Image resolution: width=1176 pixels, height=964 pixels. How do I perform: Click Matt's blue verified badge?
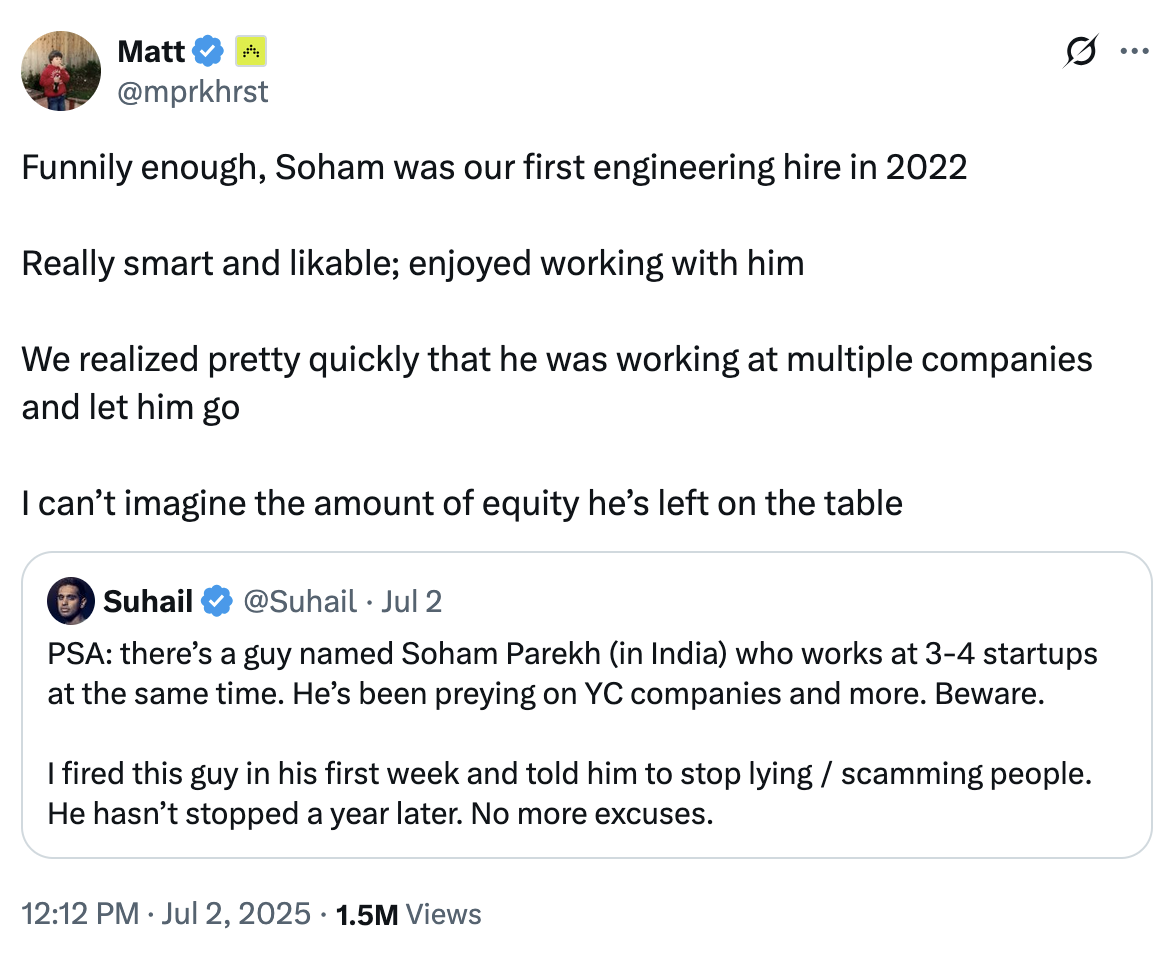208,52
